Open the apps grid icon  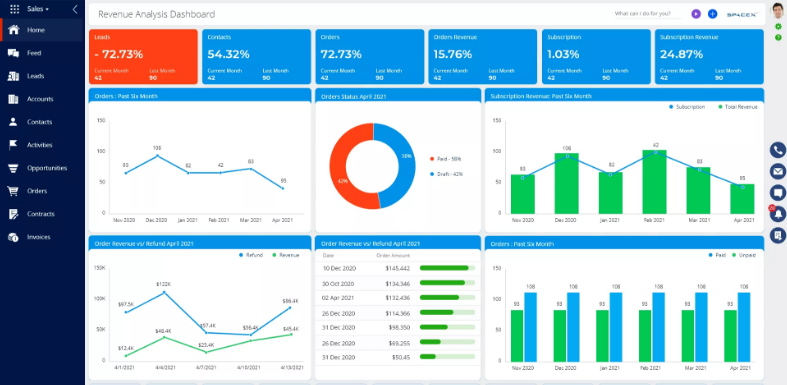point(15,9)
